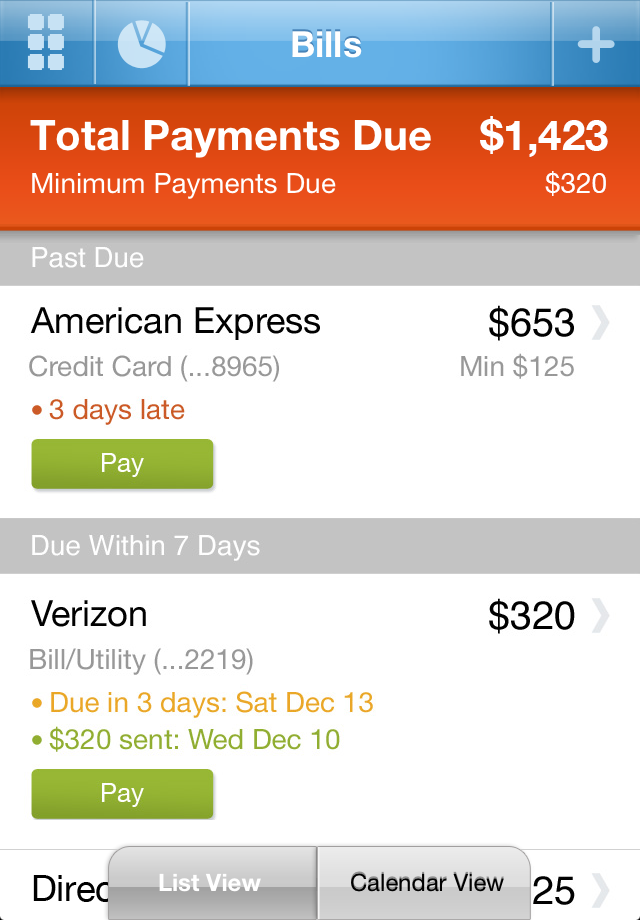Tap 'Due in 3 days: Sat Dec 13'
Screen dimensions: 640x920
tap(210, 702)
